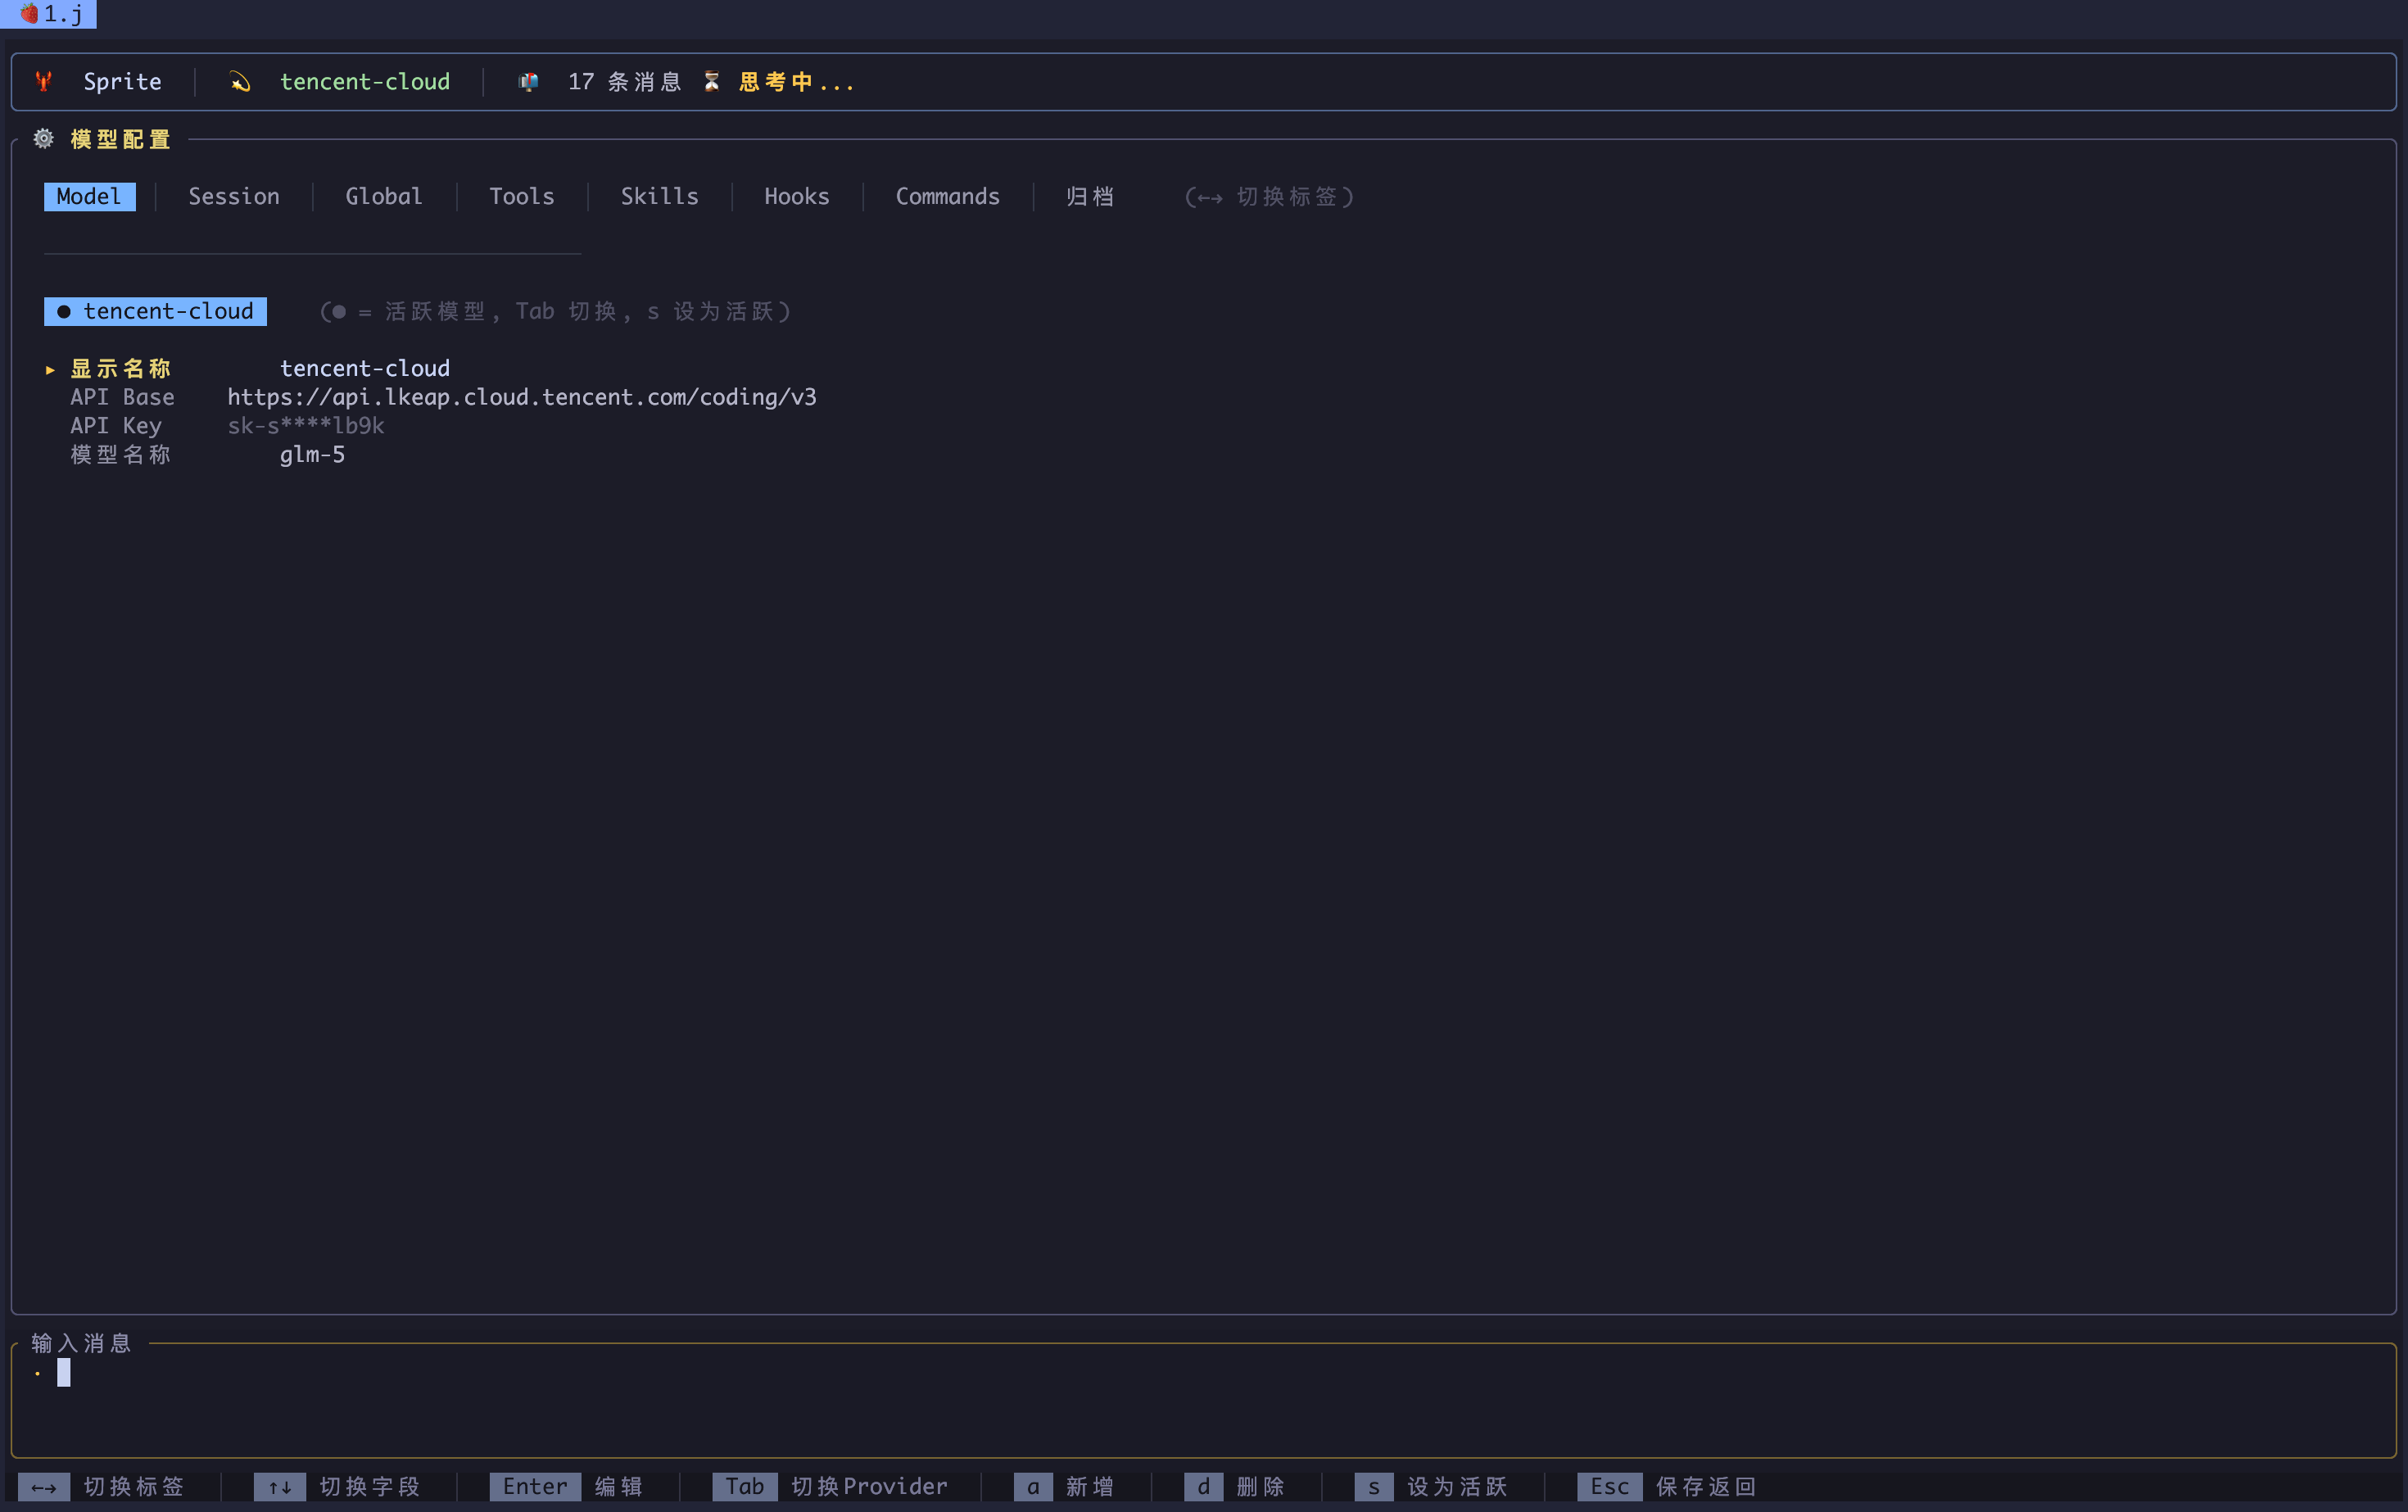Switch to the 归档 tab

1089,197
